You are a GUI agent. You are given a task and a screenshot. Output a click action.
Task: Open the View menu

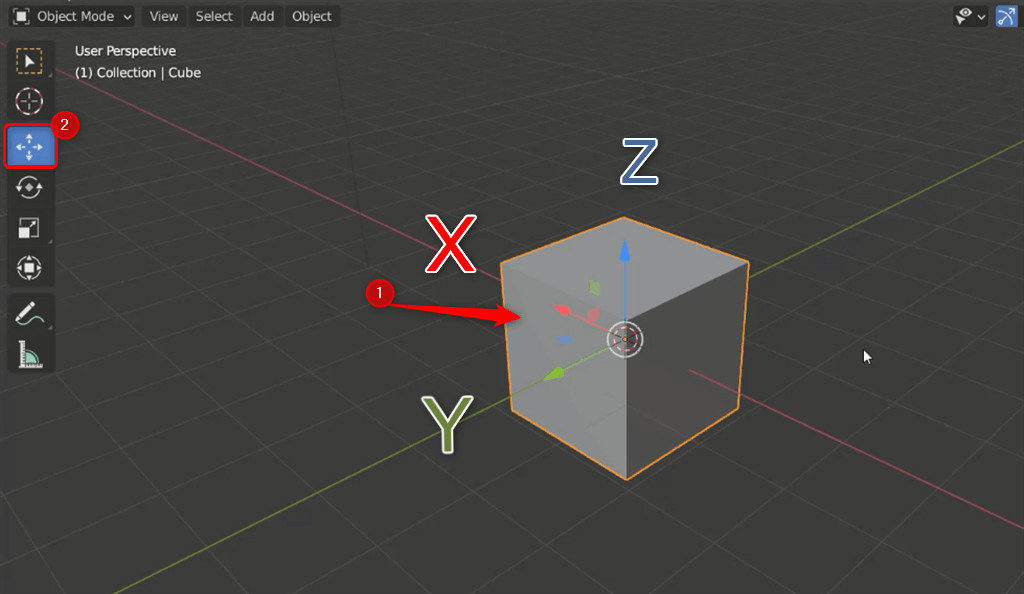[164, 16]
